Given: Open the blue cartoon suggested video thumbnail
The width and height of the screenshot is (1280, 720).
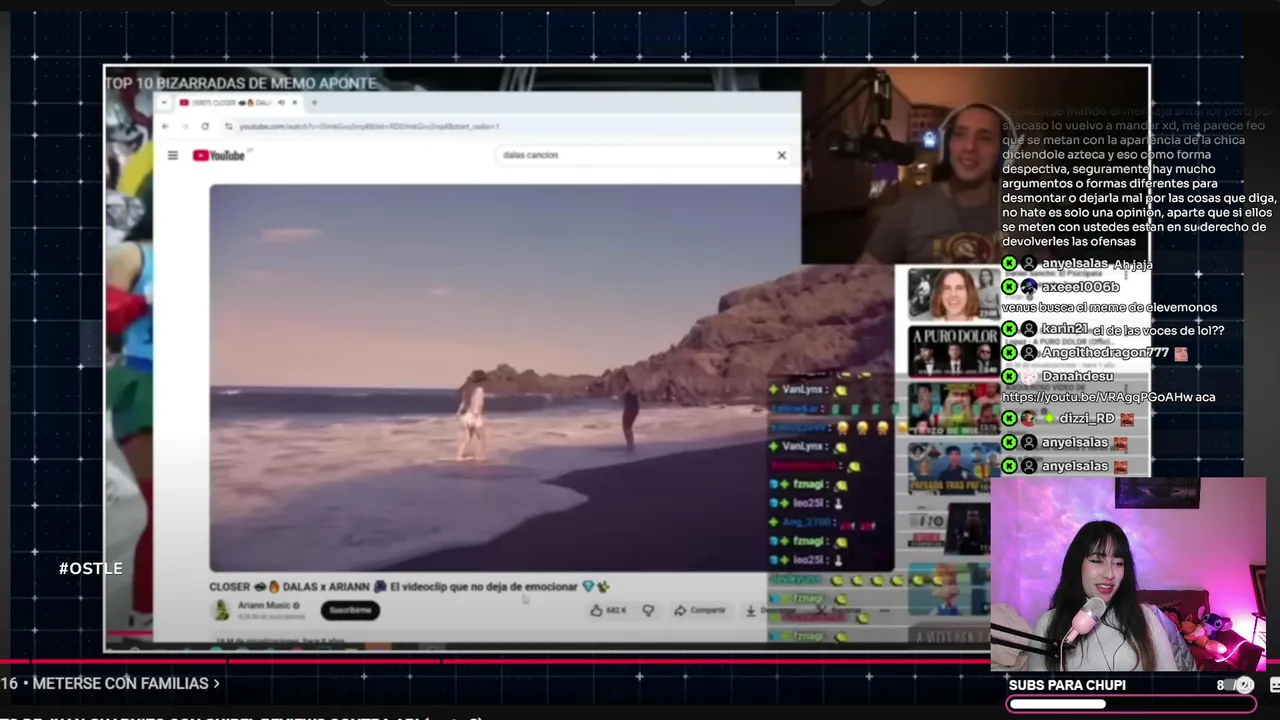Looking at the screenshot, I should (953, 467).
